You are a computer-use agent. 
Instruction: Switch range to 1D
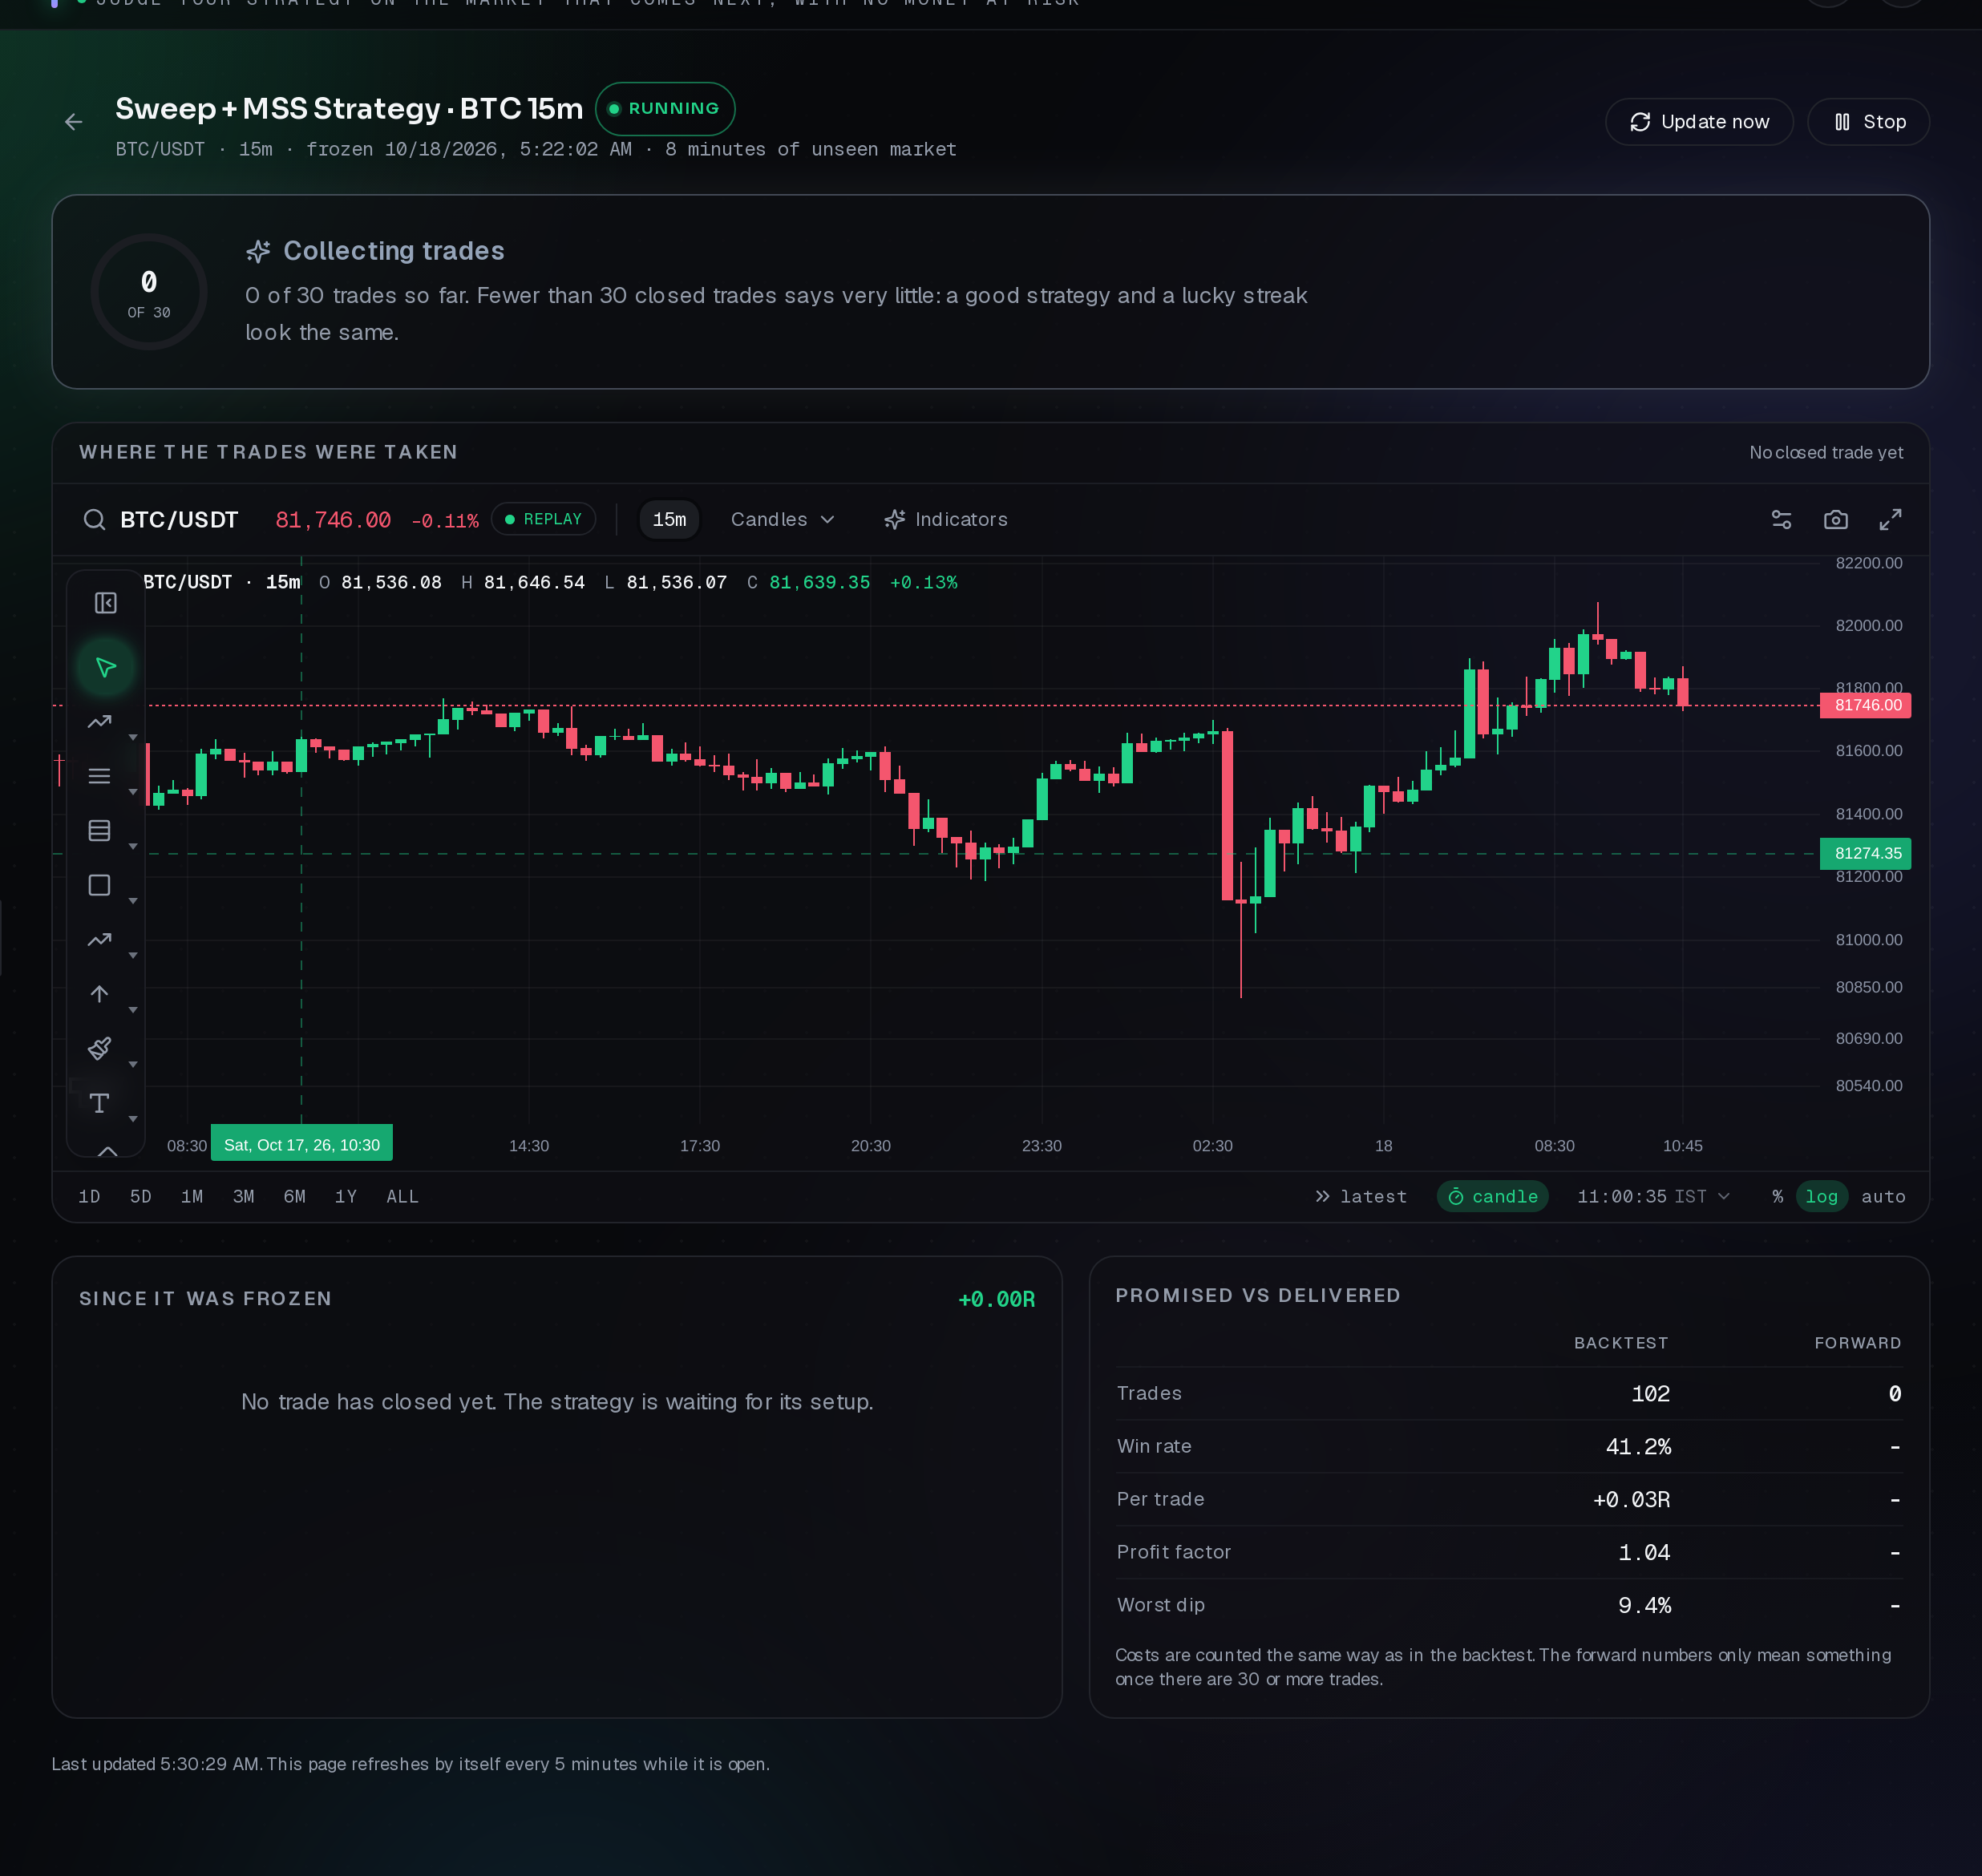point(89,1197)
